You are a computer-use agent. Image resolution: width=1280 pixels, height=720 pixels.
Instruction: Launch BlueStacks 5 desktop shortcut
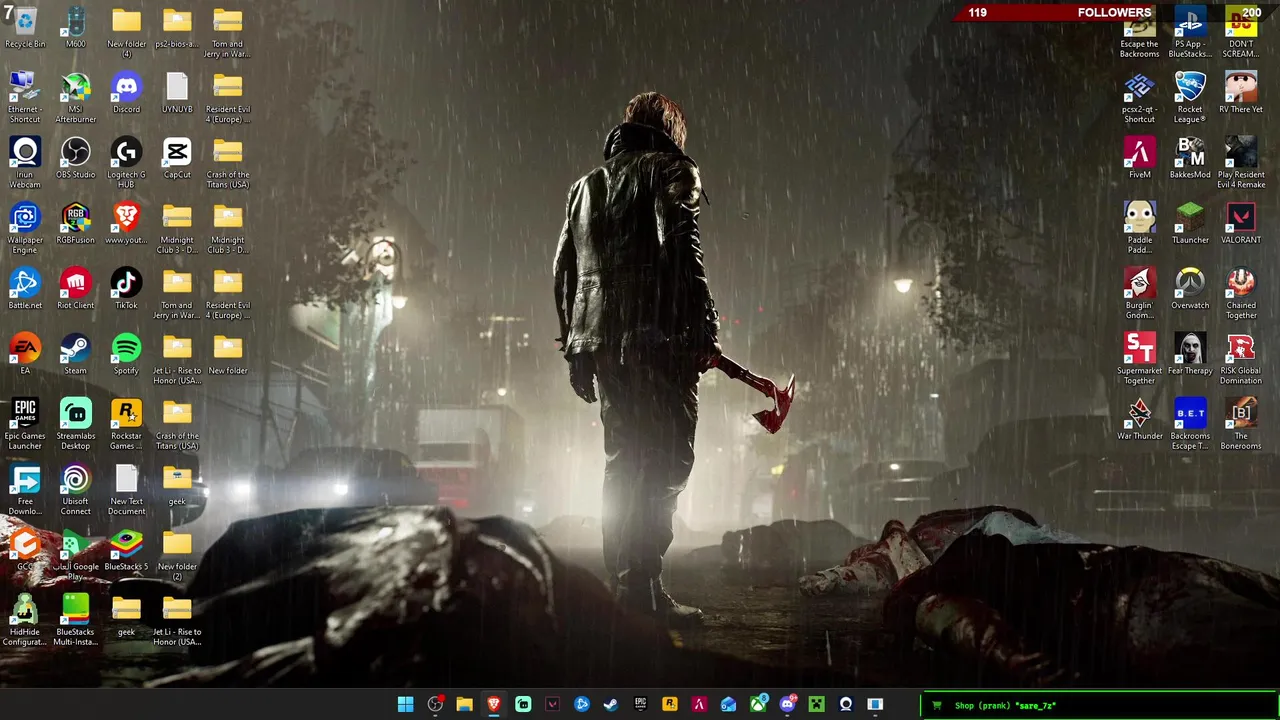[126, 550]
